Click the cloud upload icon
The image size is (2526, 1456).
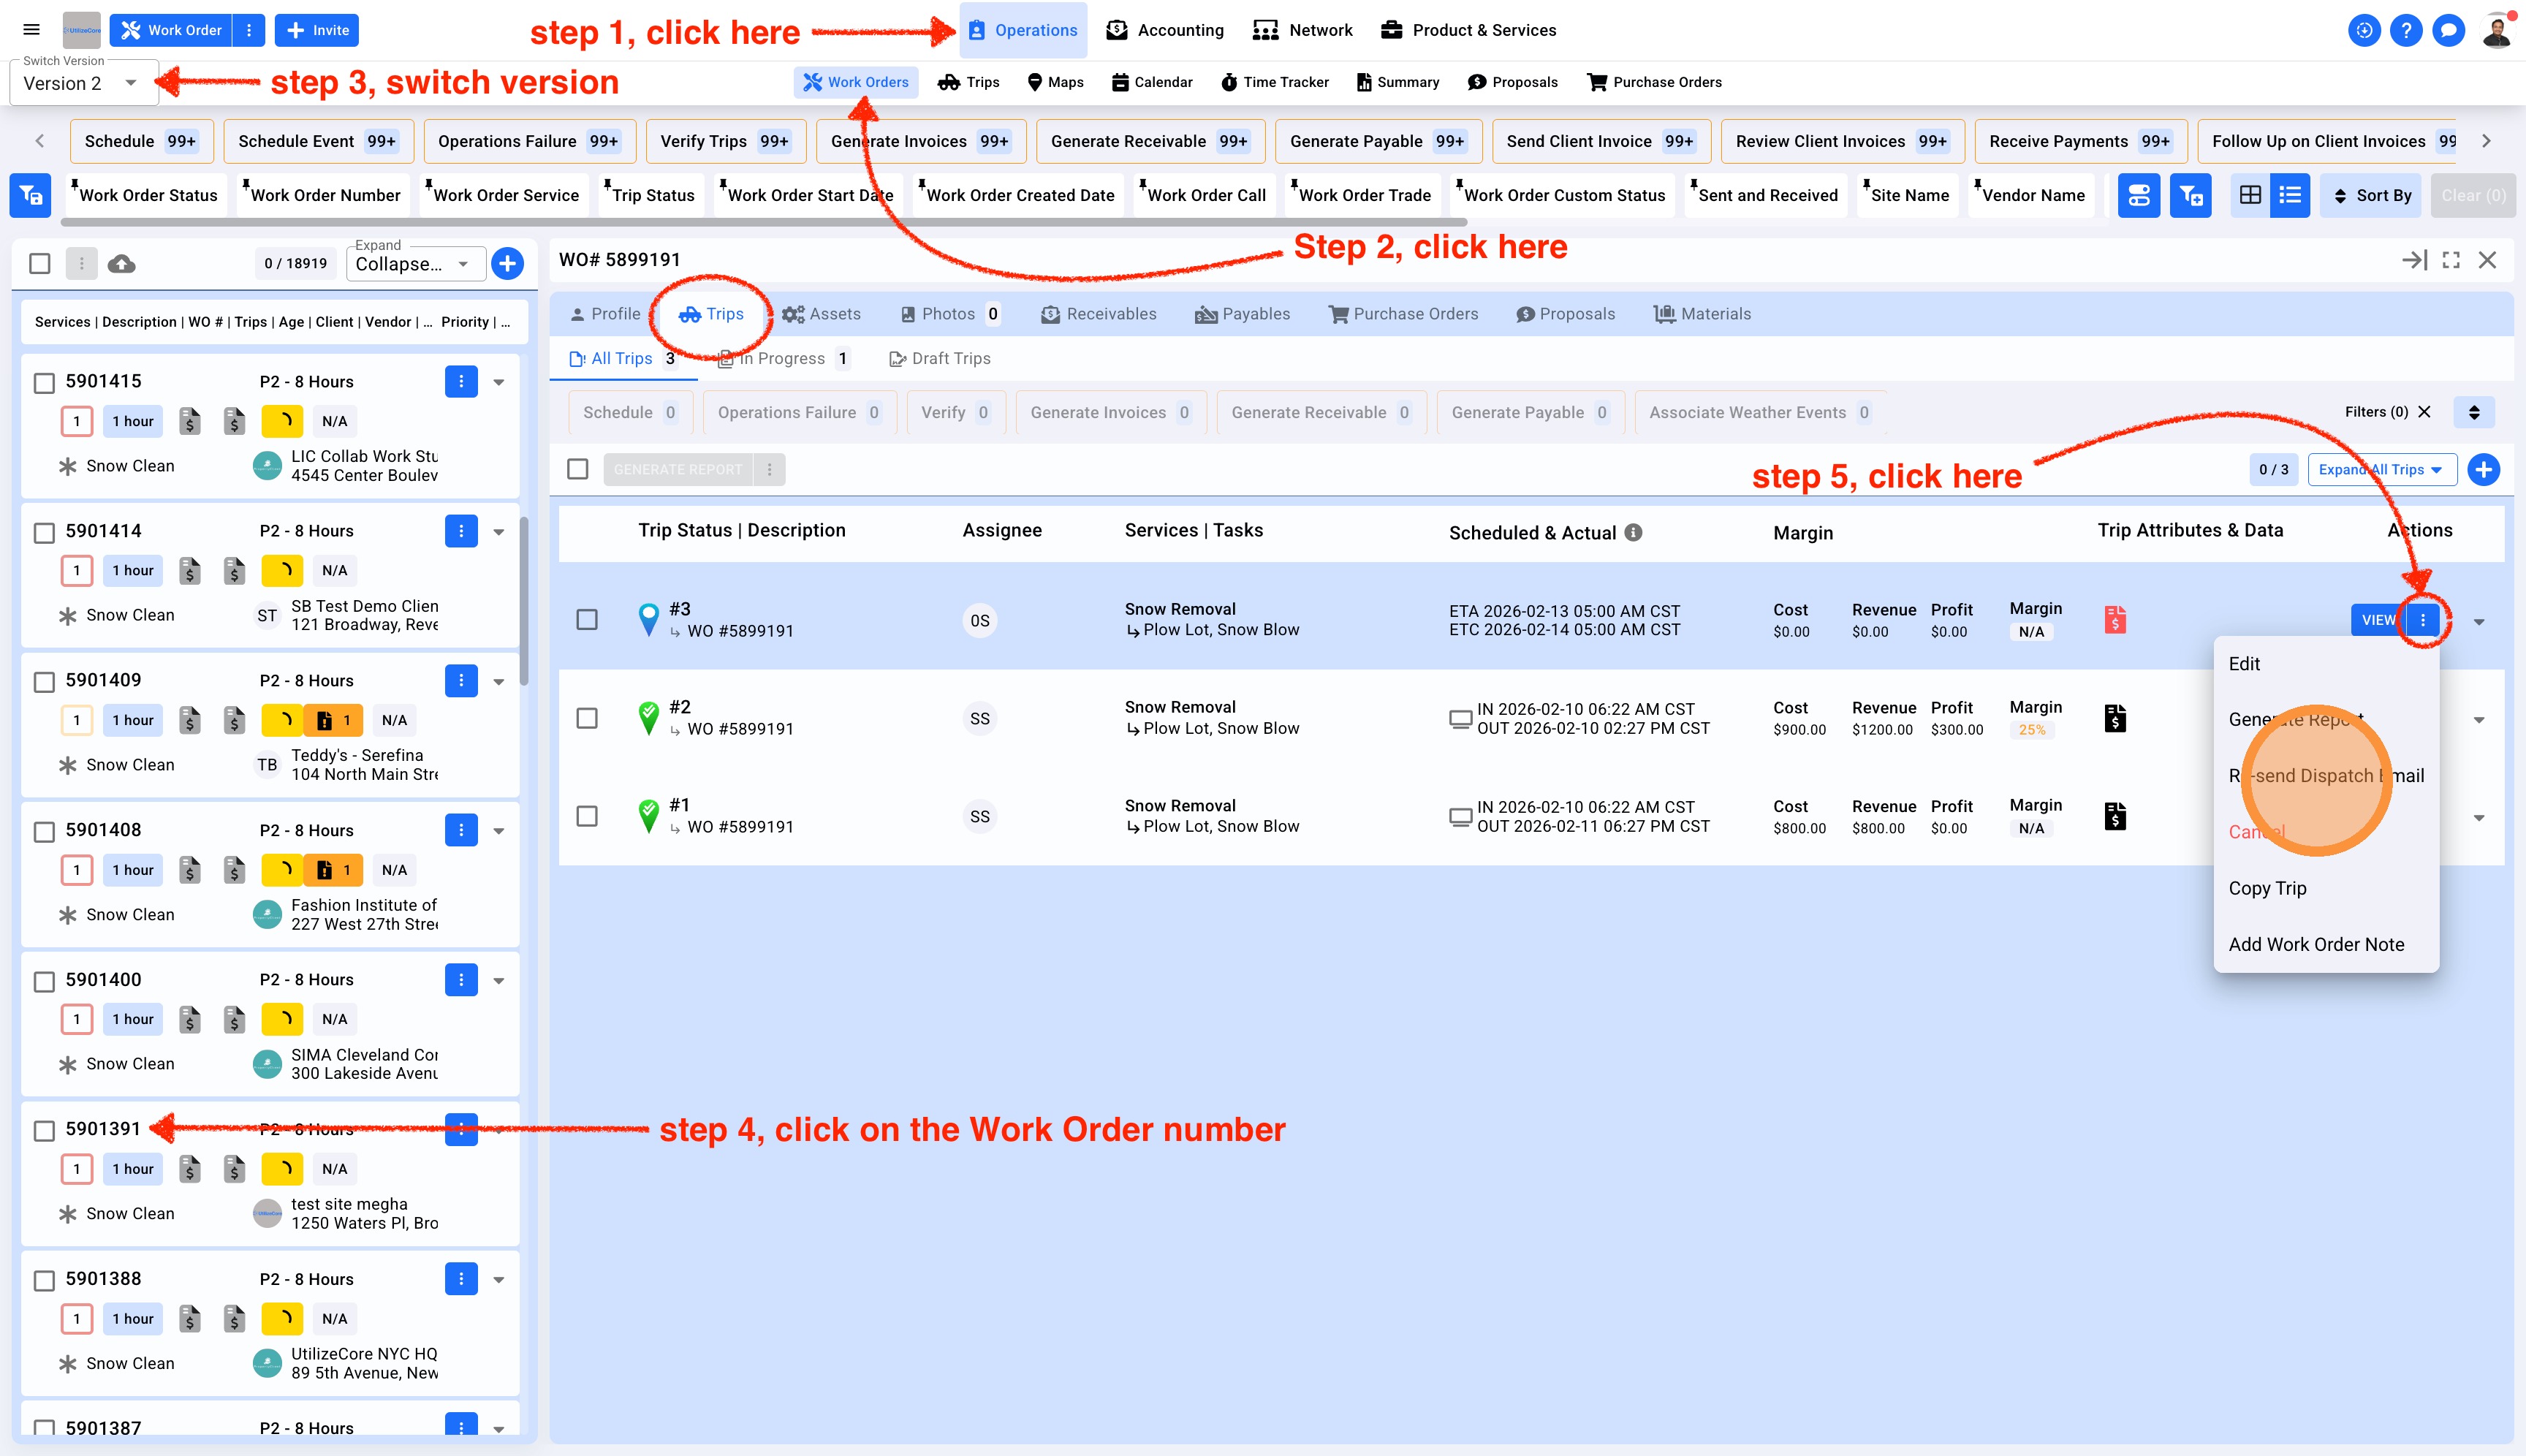click(x=122, y=264)
